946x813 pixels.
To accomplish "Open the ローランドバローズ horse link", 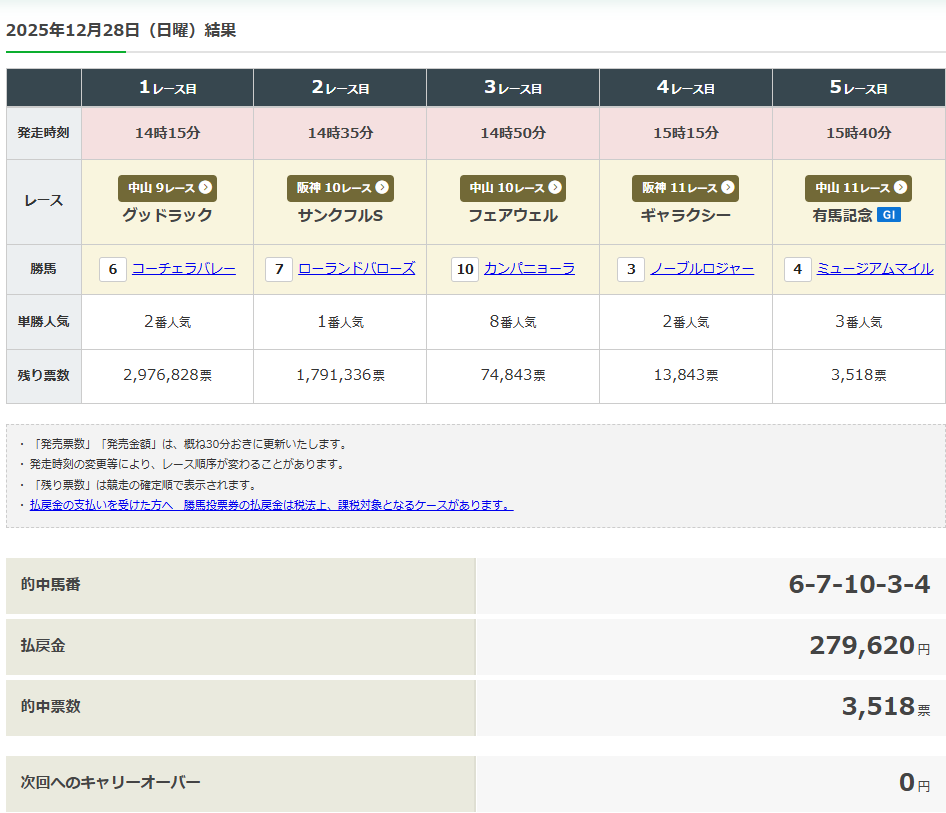I will click(356, 269).
